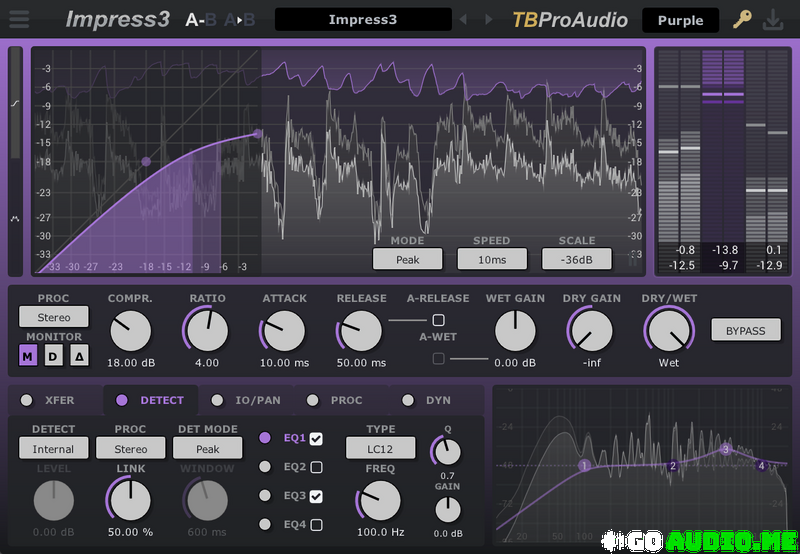Click the download update icon

[x=773, y=20]
